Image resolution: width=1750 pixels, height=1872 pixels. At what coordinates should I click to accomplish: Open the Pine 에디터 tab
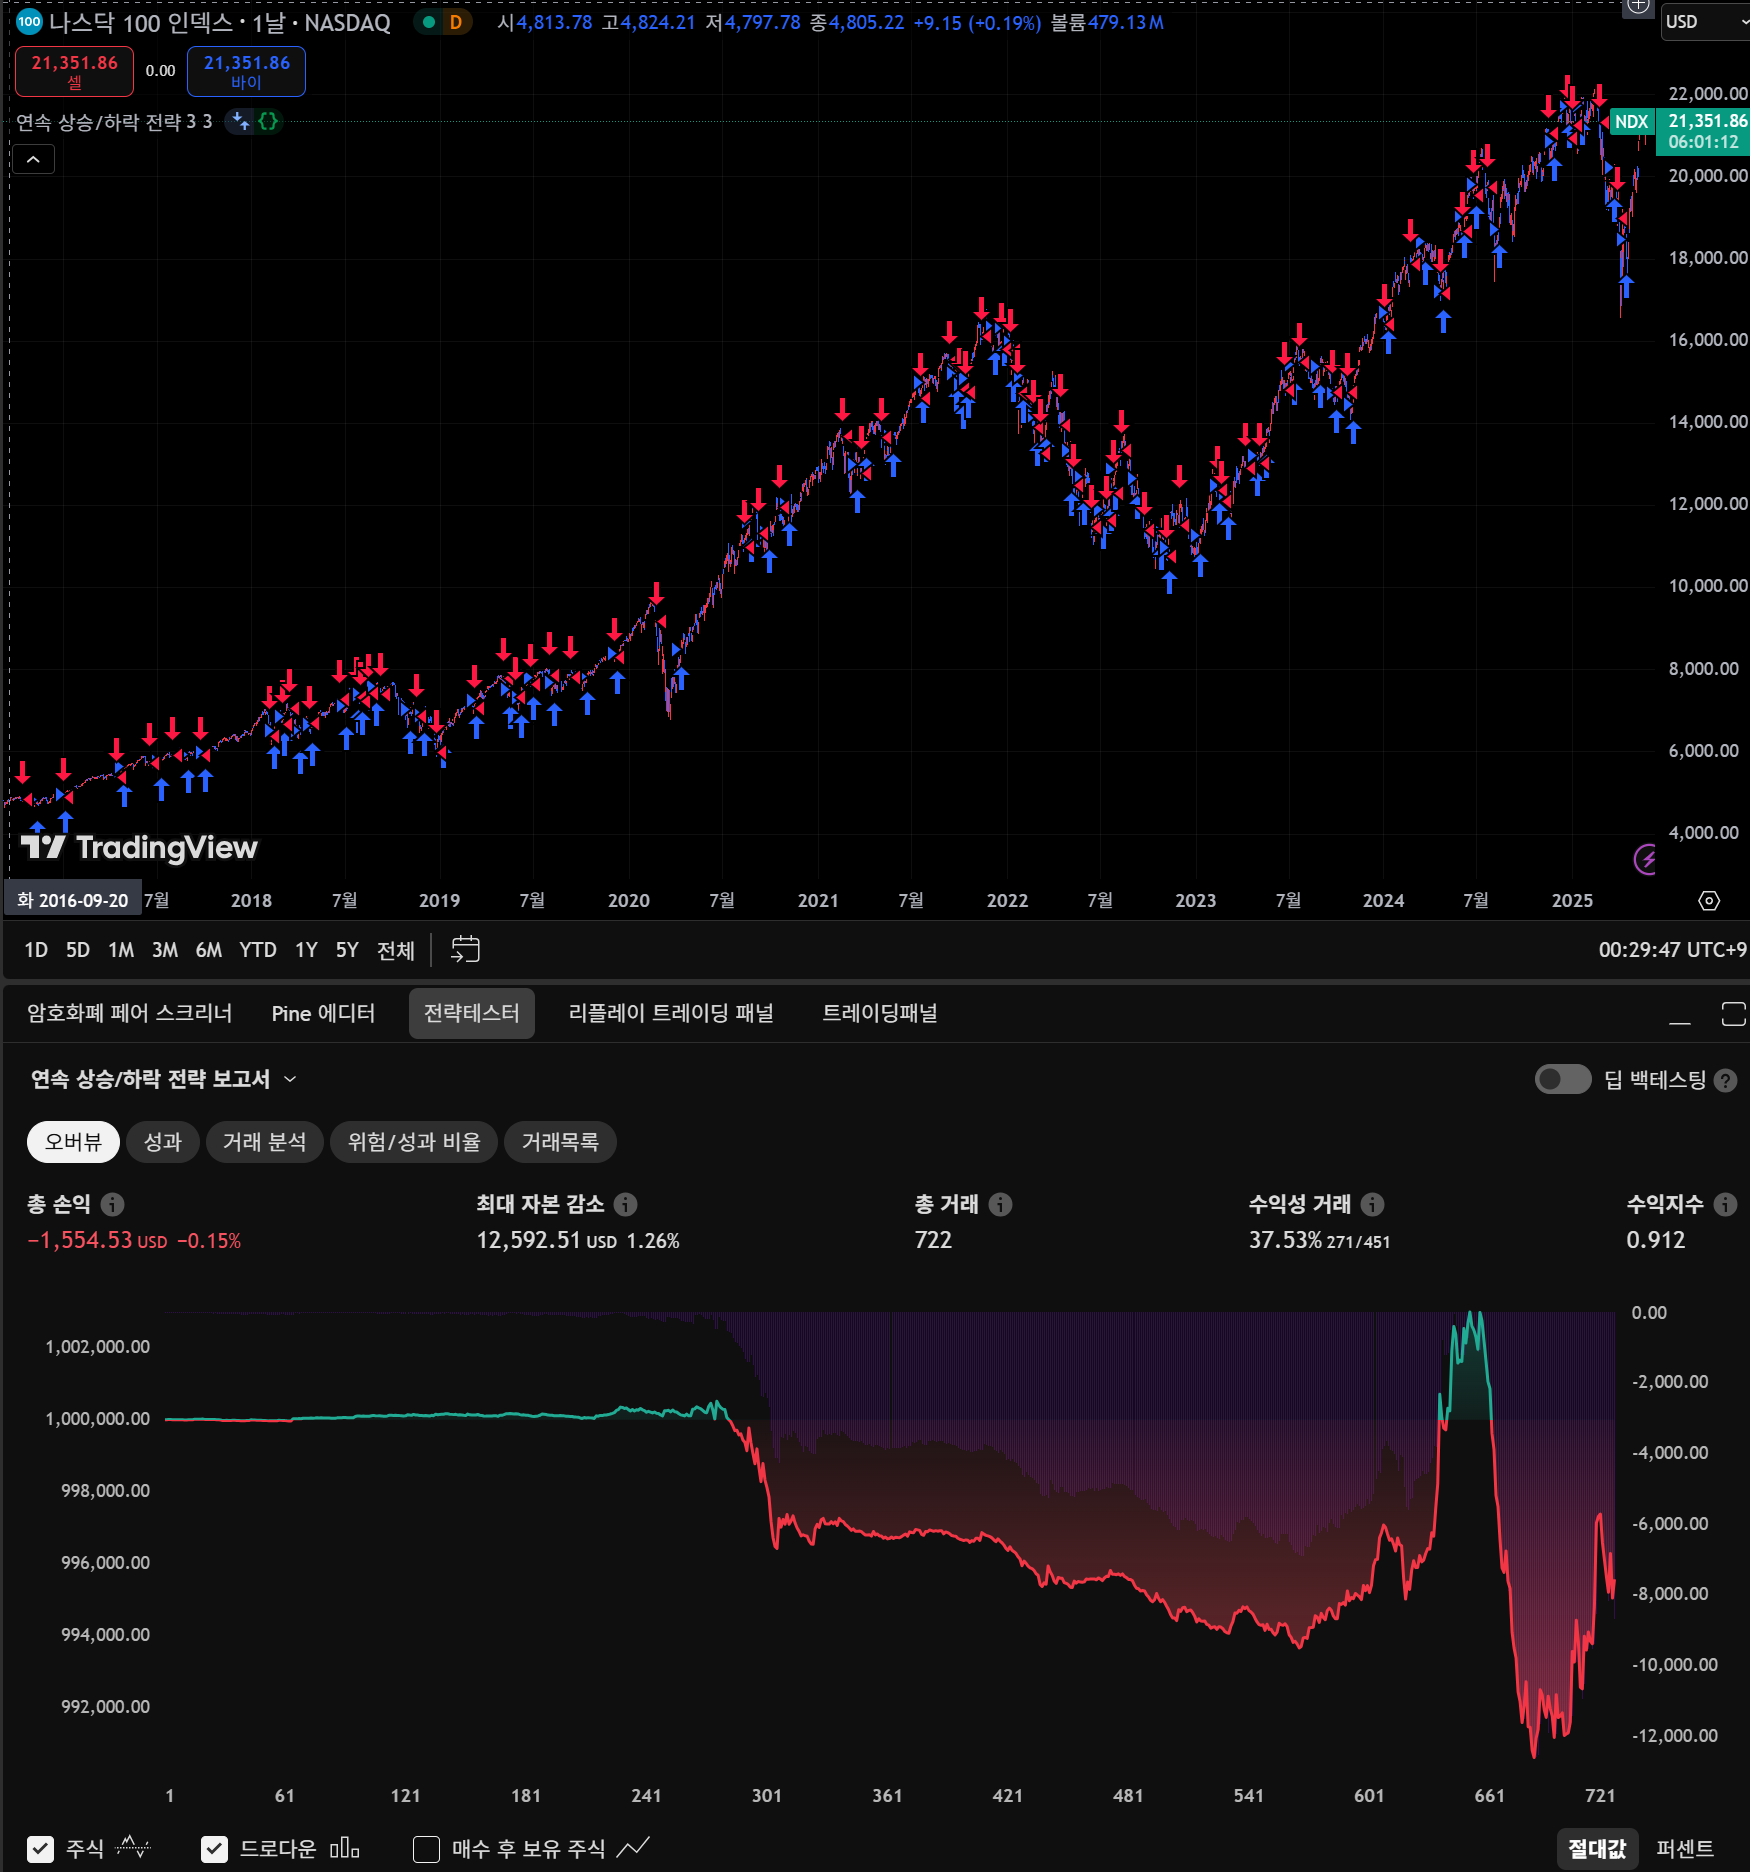(x=323, y=1013)
